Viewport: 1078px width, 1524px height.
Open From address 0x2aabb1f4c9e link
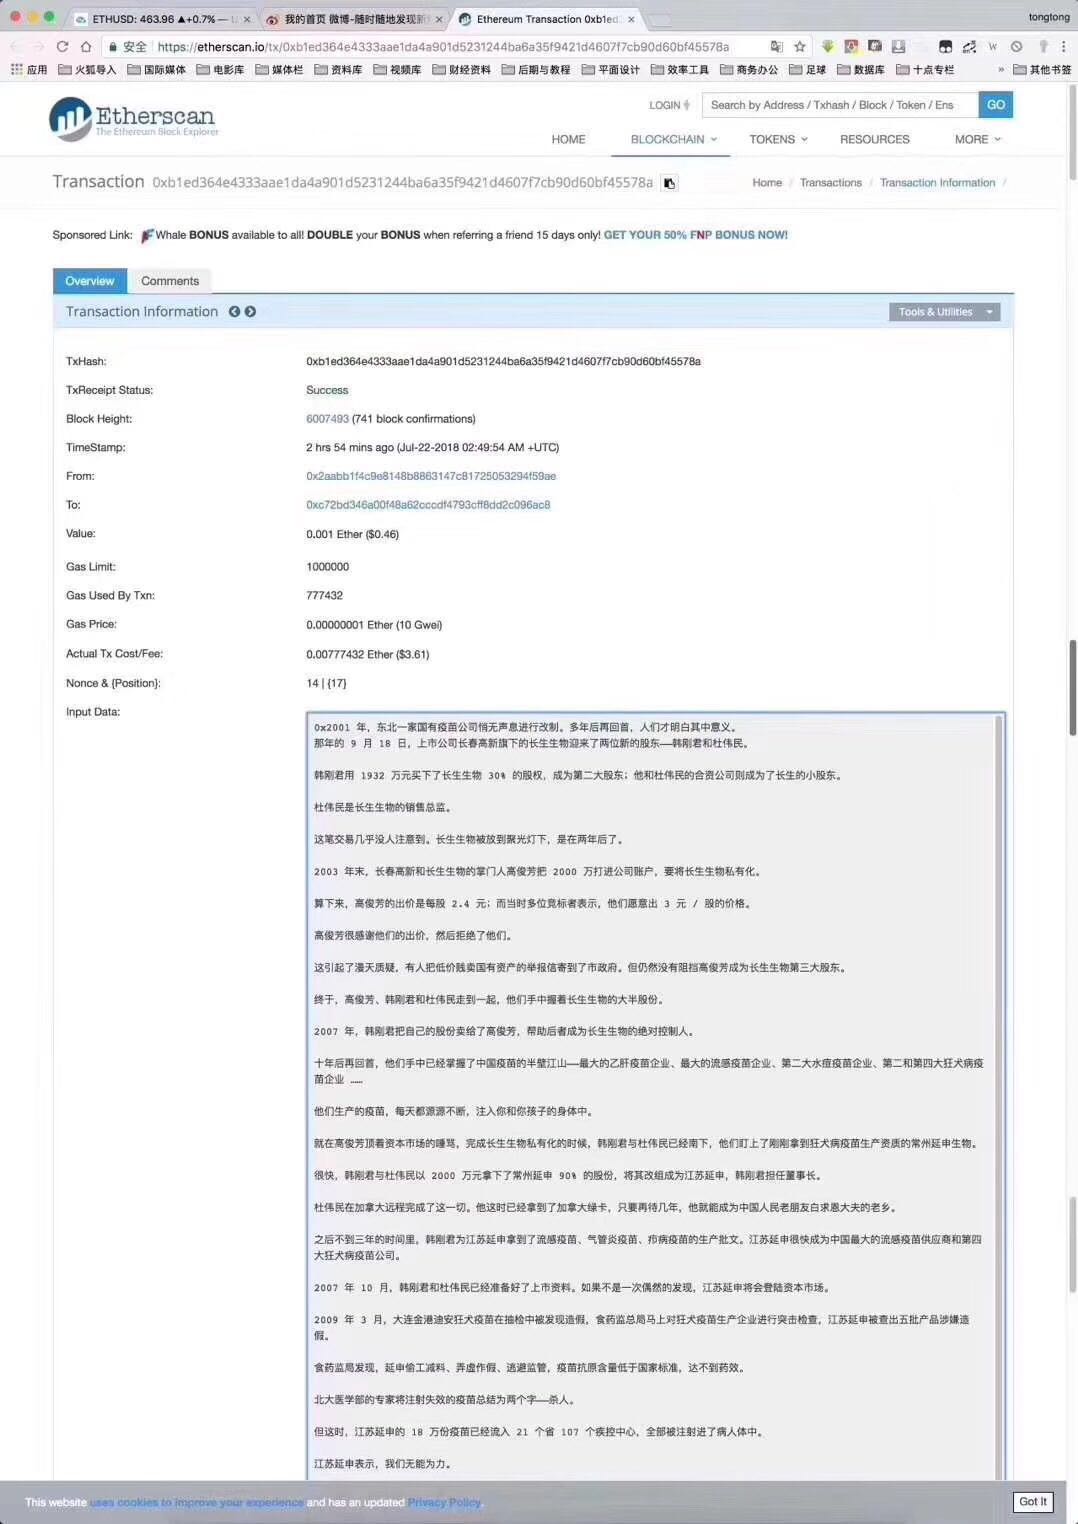click(431, 476)
